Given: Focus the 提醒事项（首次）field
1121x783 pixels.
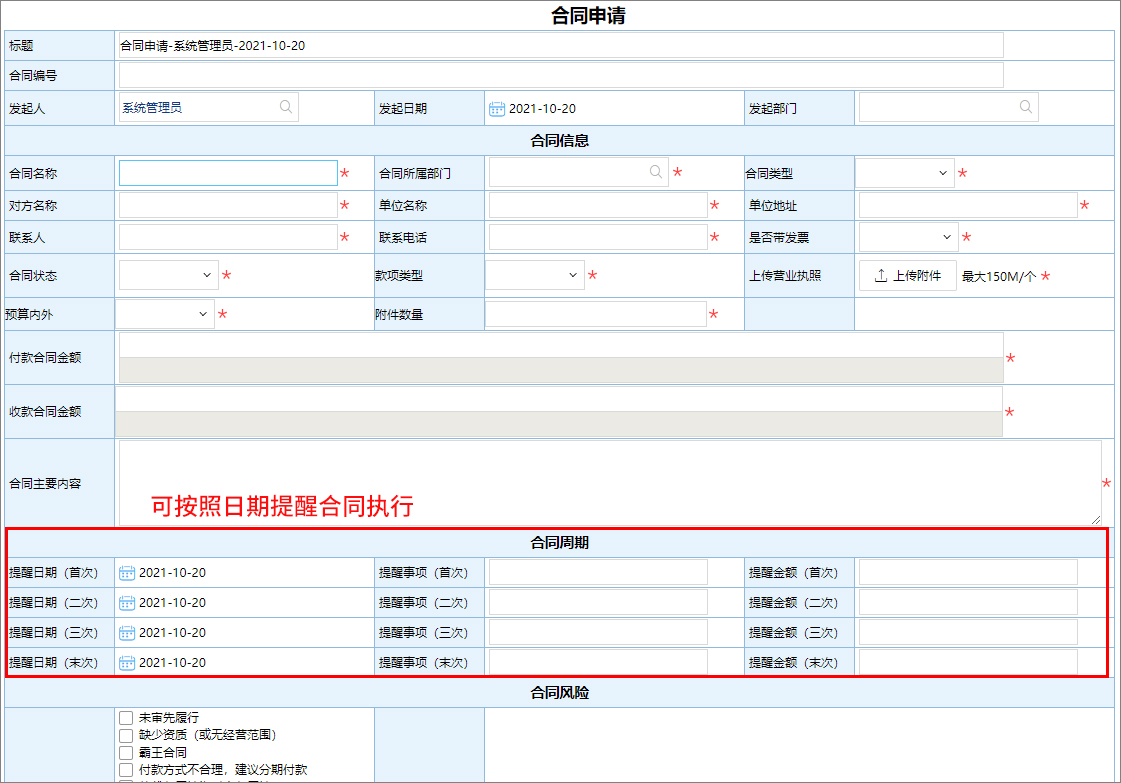Looking at the screenshot, I should 598,573.
